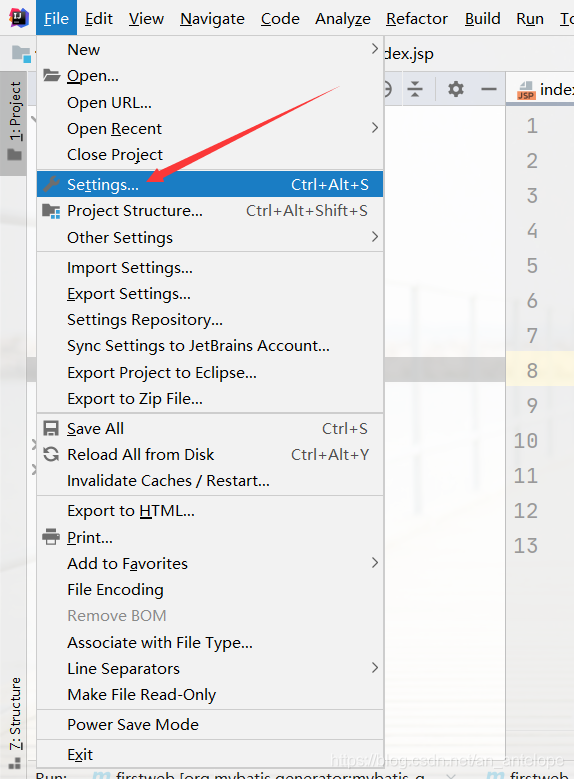Click the Save All floppy disk icon
This screenshot has width=574, height=779.
coord(51,428)
